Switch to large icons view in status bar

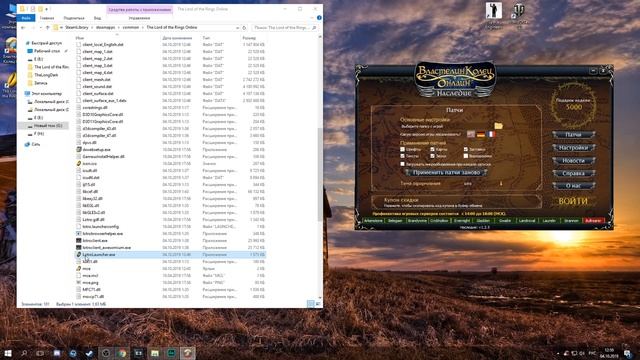click(318, 304)
